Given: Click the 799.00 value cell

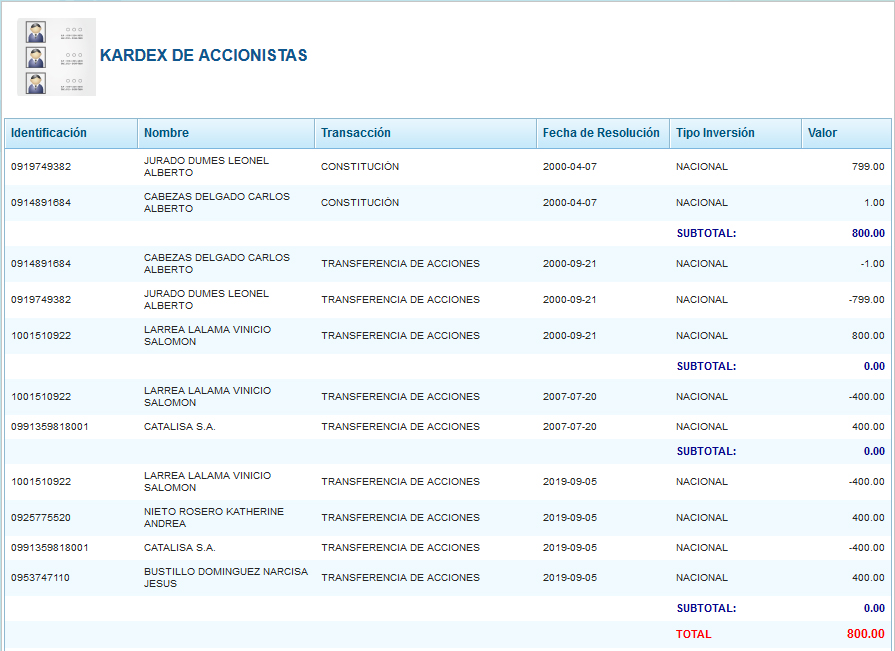Looking at the screenshot, I should click(867, 167).
